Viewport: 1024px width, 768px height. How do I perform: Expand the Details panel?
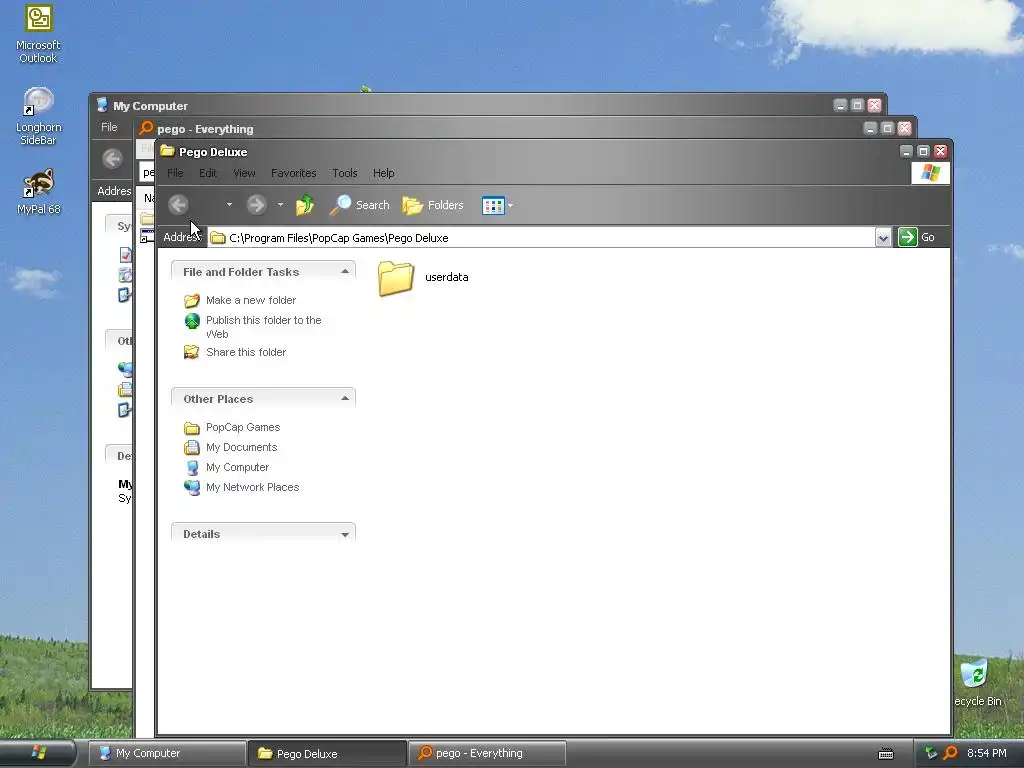[345, 534]
